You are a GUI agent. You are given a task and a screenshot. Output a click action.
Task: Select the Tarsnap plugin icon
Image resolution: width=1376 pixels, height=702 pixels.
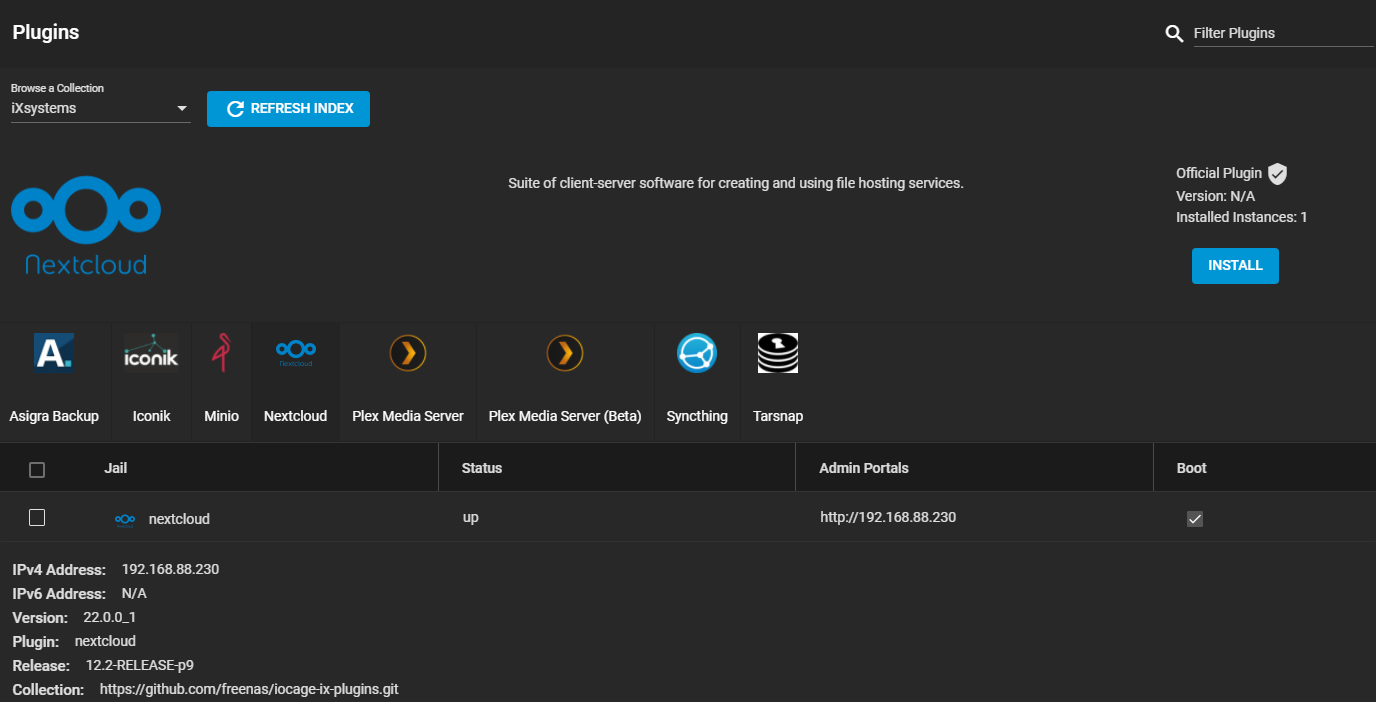pos(778,353)
